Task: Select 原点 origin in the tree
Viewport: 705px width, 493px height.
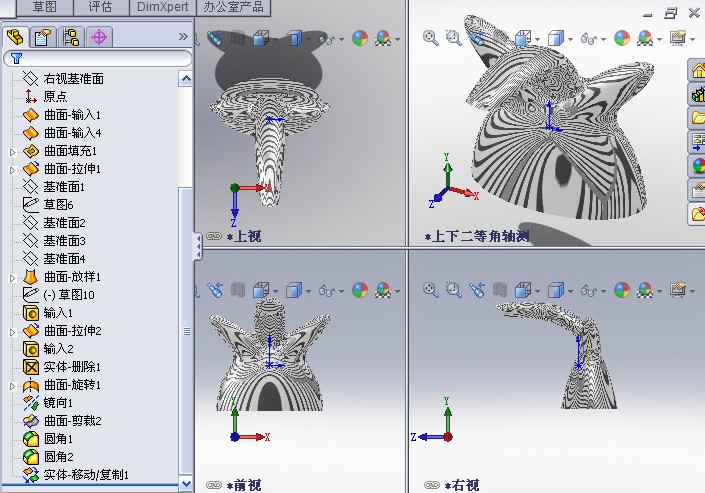Action: tap(55, 96)
